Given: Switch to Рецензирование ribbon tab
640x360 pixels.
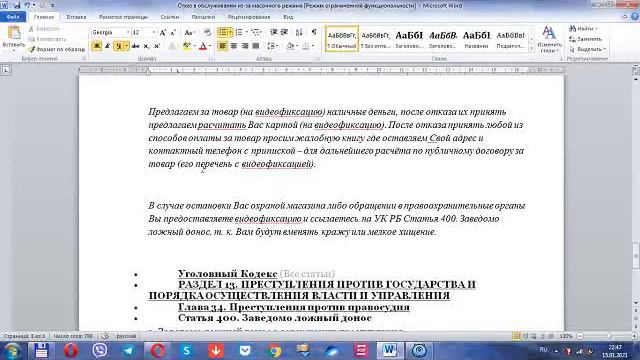Looking at the screenshot, I should click(249, 17).
